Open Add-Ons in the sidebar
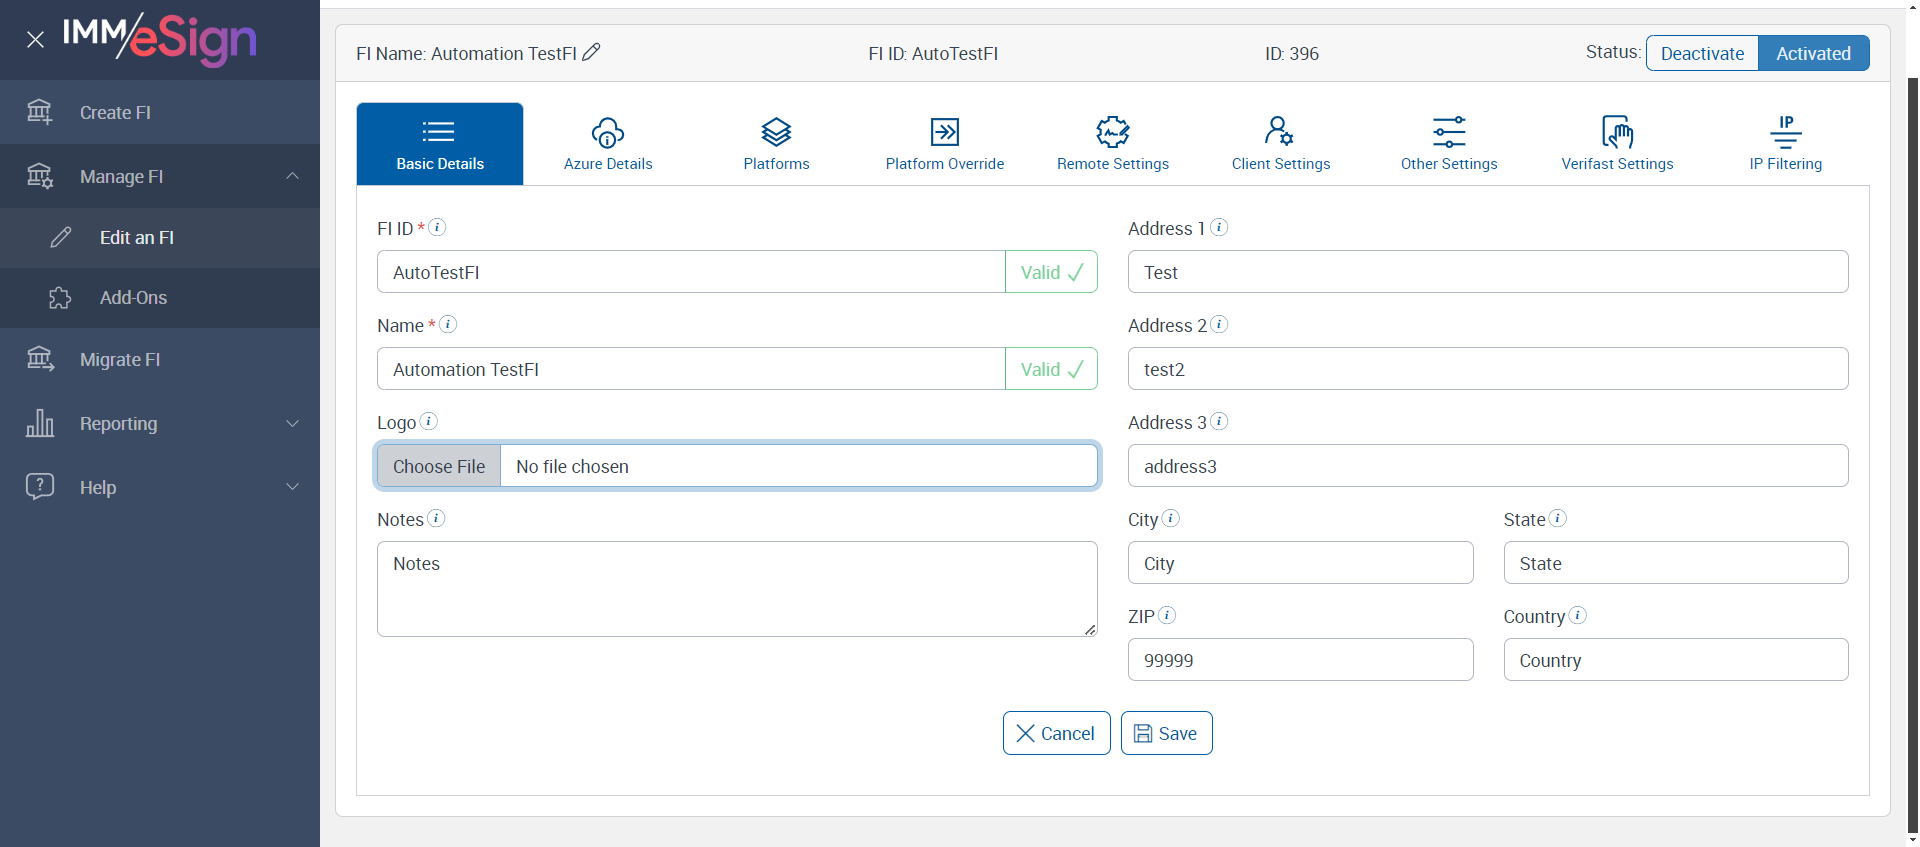Image resolution: width=1920 pixels, height=847 pixels. click(133, 298)
